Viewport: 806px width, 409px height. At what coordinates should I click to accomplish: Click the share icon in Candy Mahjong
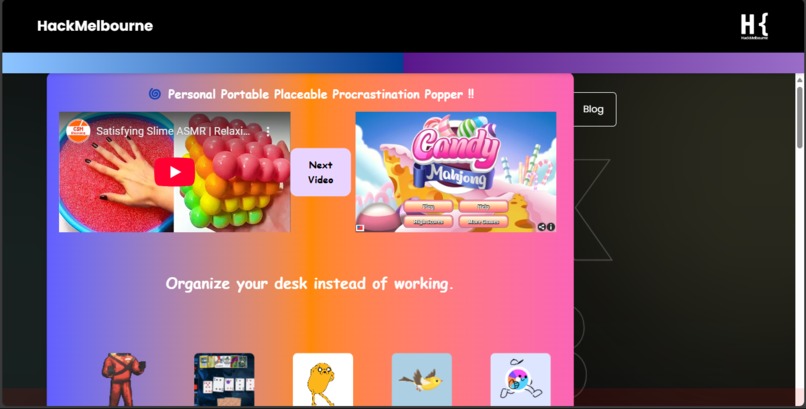coord(542,227)
